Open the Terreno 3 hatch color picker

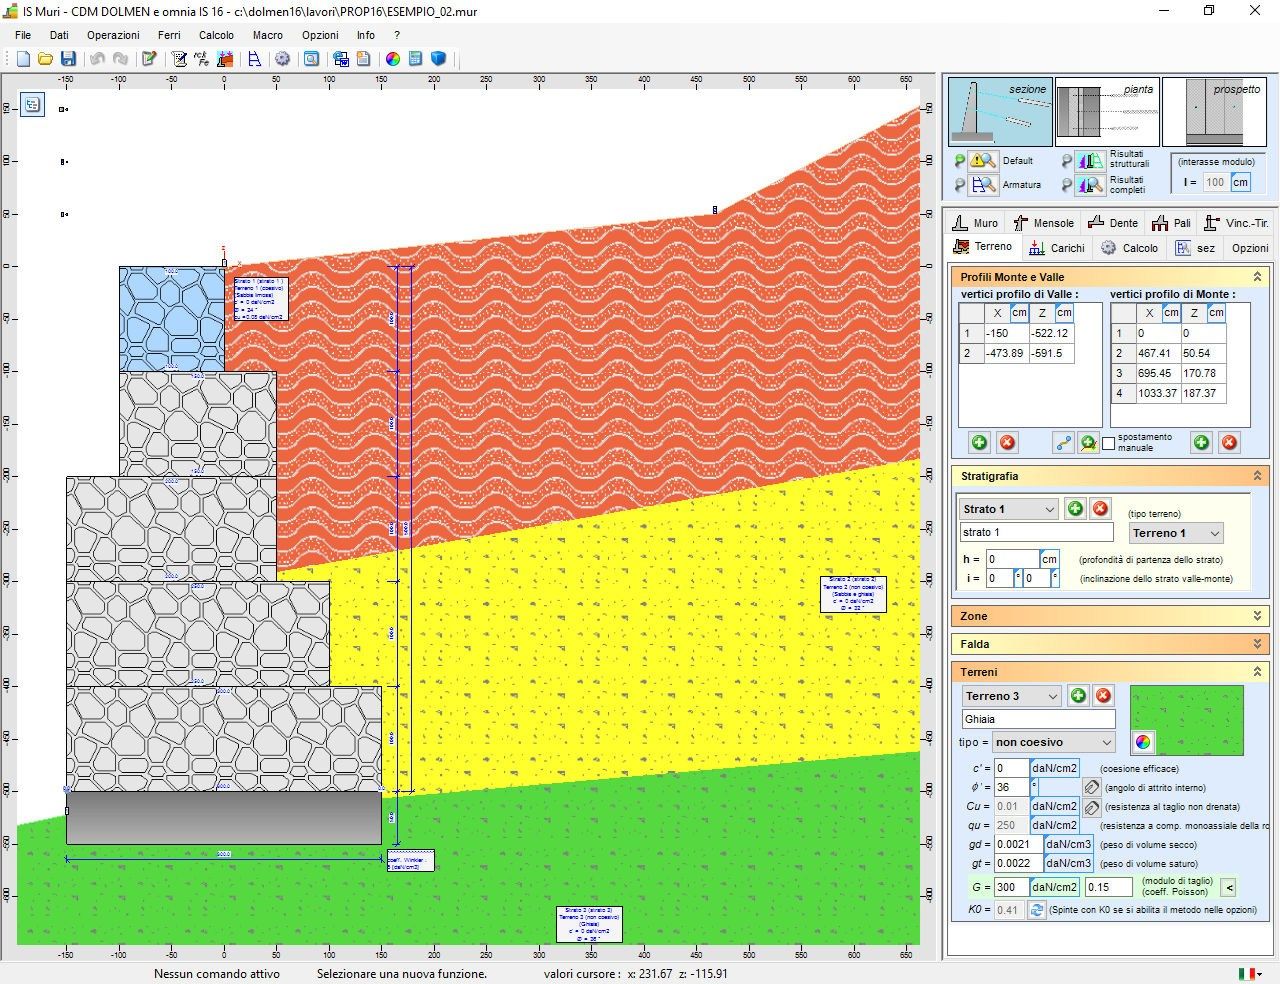(1143, 742)
